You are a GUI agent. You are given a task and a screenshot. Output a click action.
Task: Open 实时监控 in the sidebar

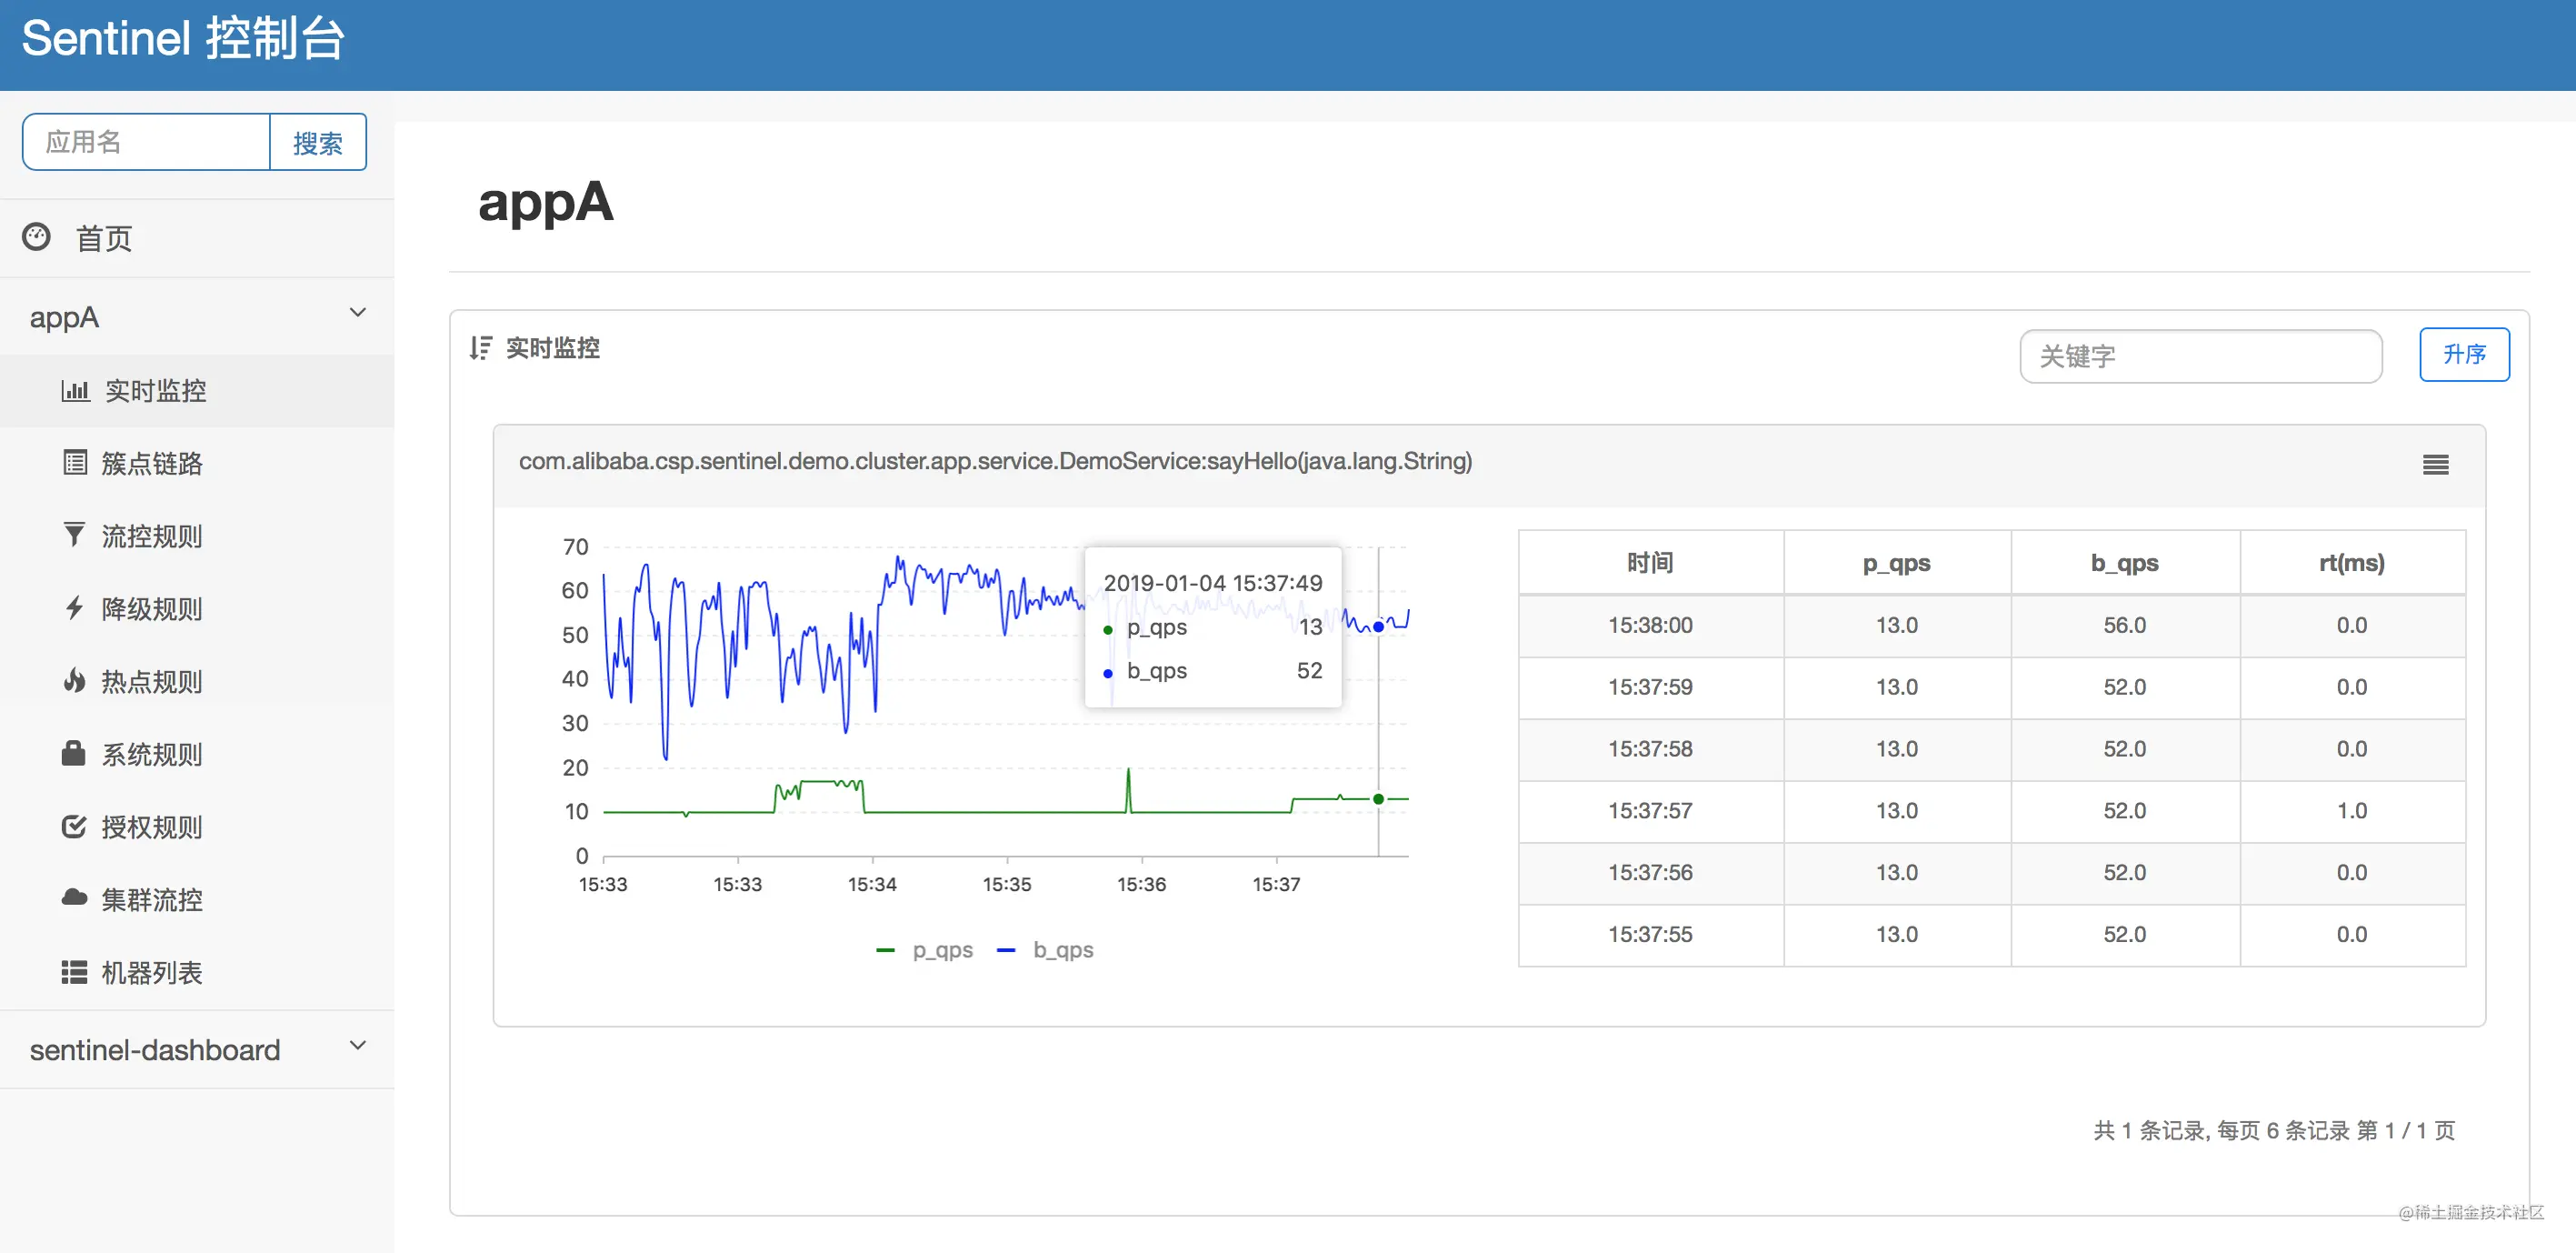(197, 391)
